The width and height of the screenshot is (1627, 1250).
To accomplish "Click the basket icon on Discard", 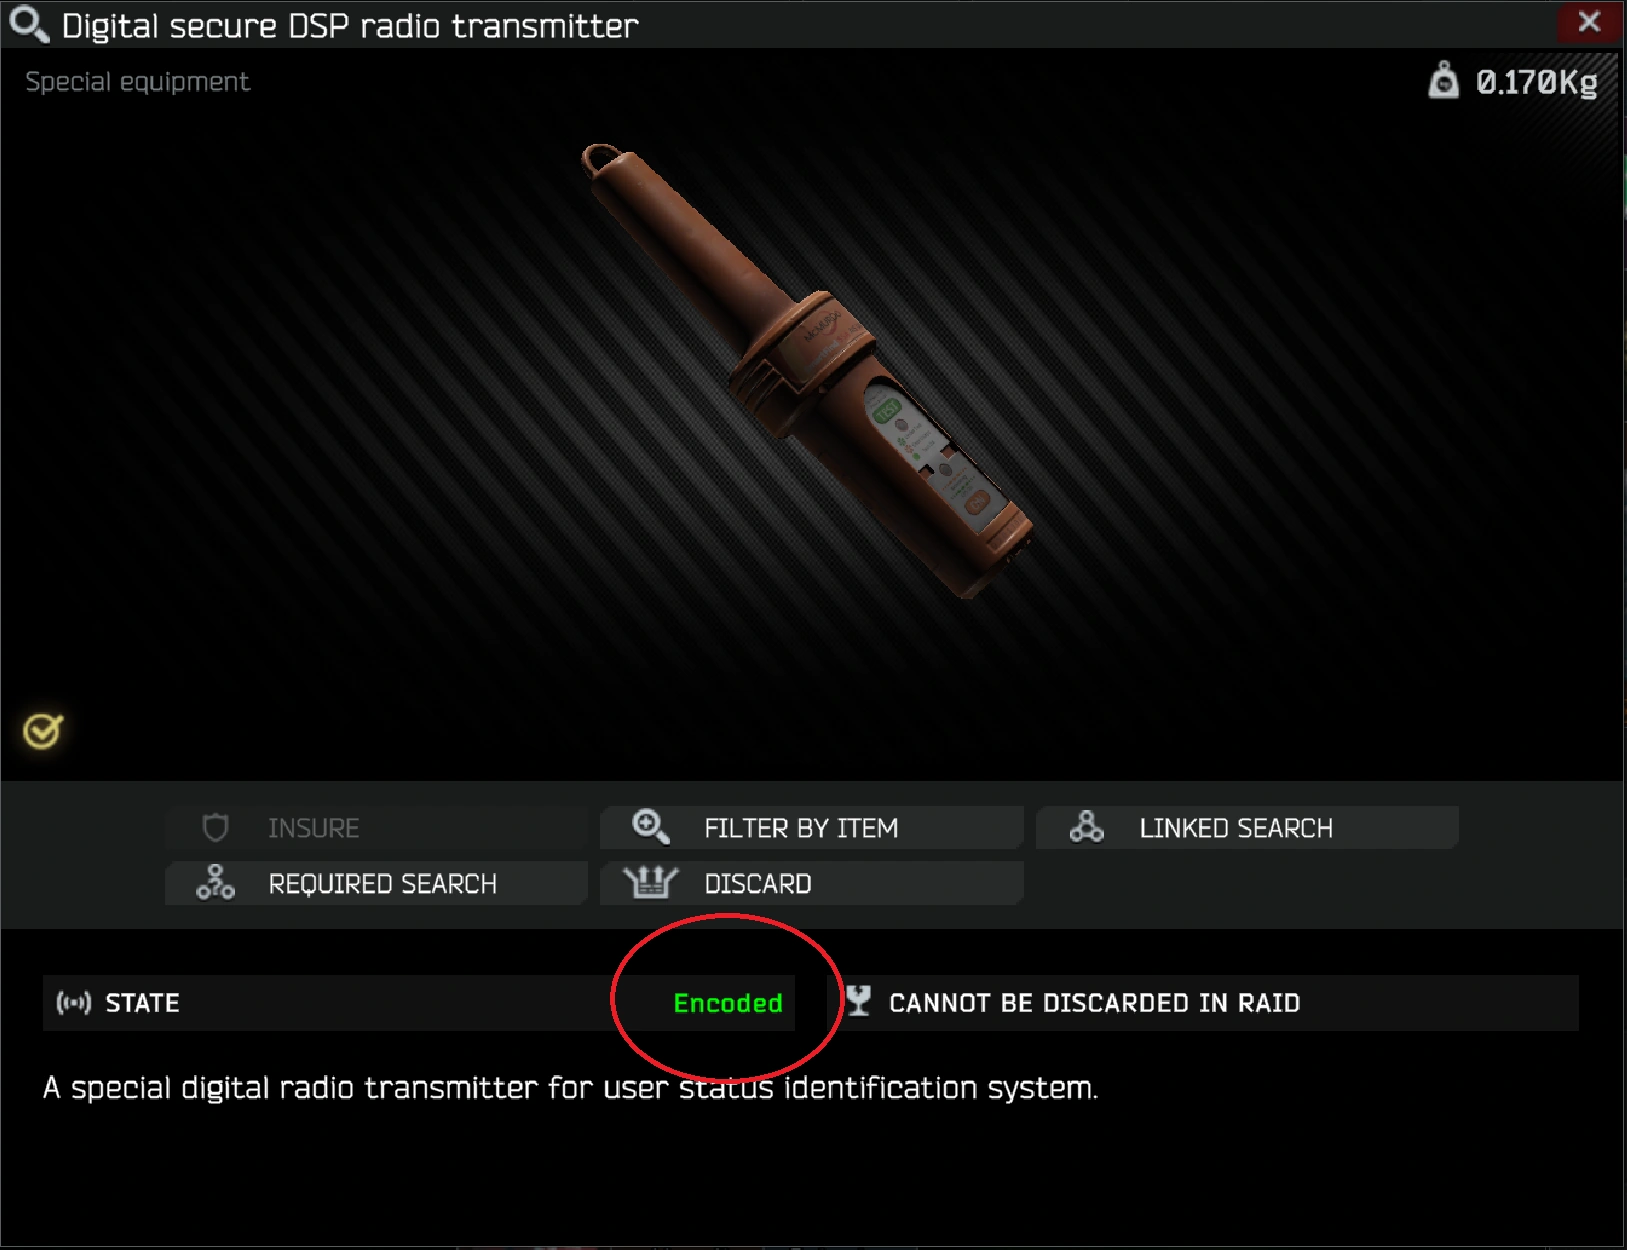I will [x=650, y=883].
